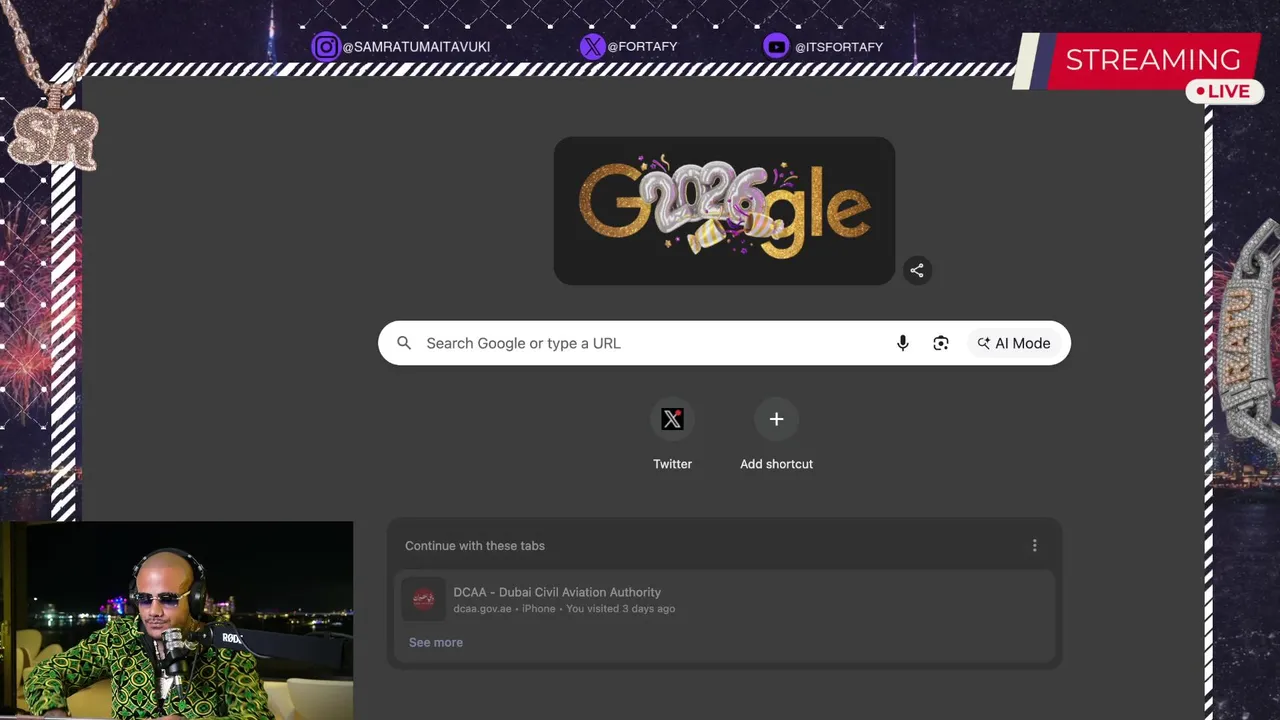Click the LIVE indicator badge
The image size is (1280, 720).
point(1225,91)
